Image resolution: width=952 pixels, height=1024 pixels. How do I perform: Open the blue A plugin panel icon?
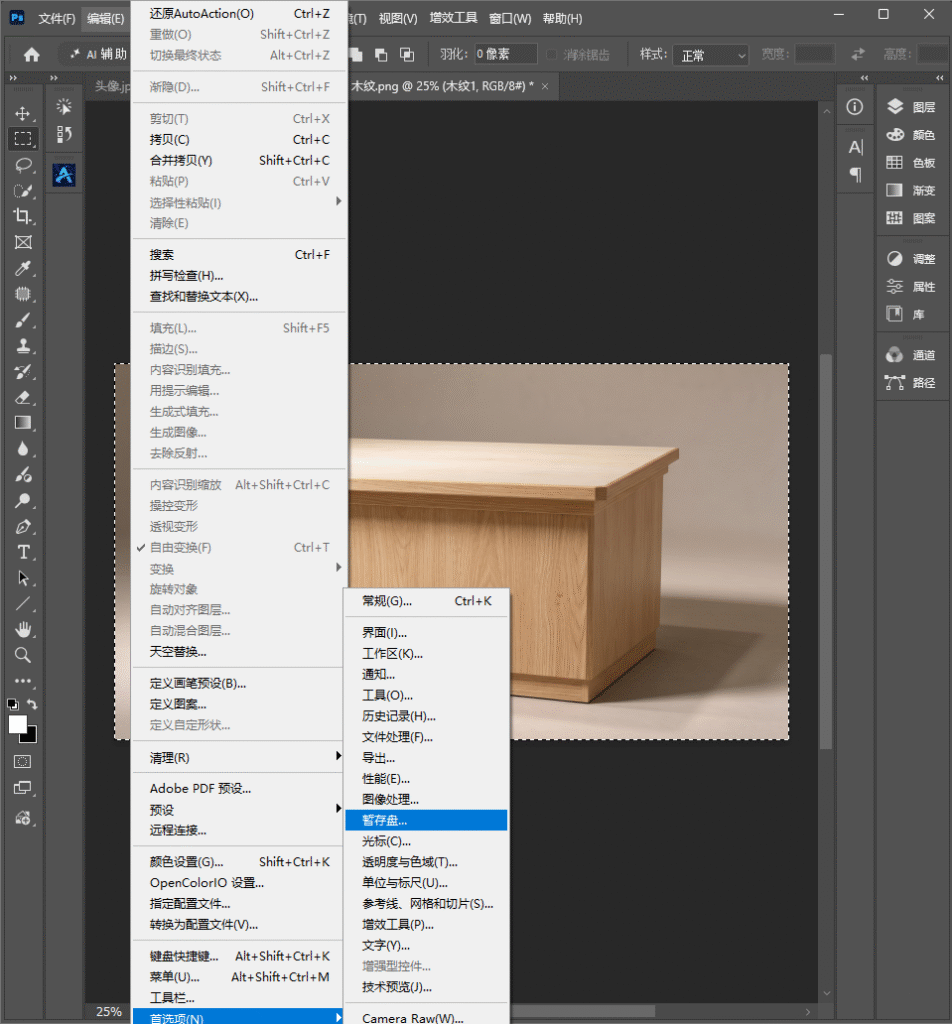[64, 174]
